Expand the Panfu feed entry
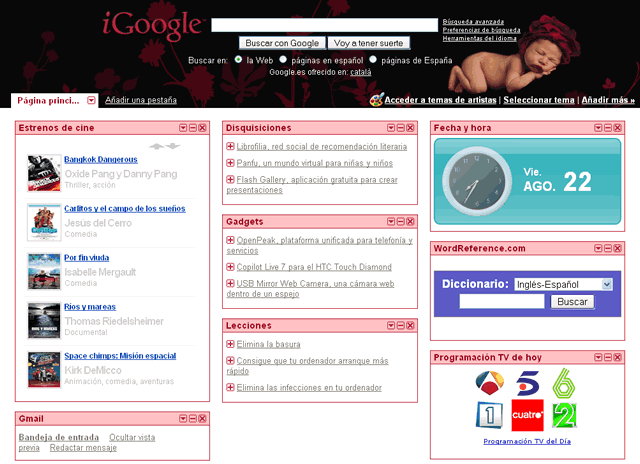Image resolution: width=640 pixels, height=464 pixels. 230,163
